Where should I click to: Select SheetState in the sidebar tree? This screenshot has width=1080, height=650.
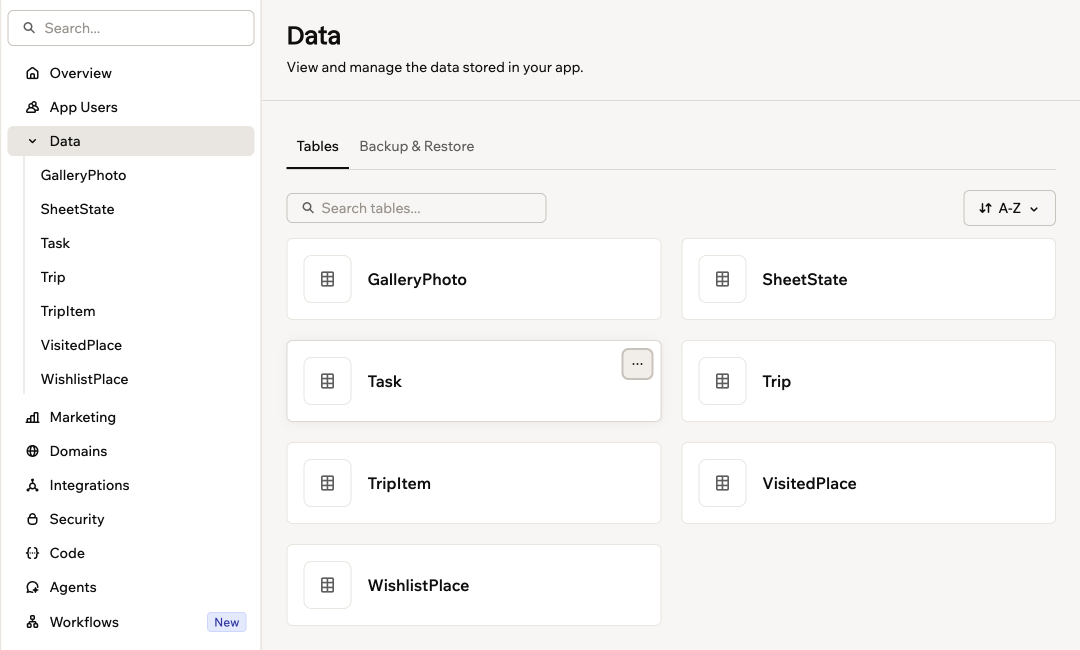tap(77, 209)
